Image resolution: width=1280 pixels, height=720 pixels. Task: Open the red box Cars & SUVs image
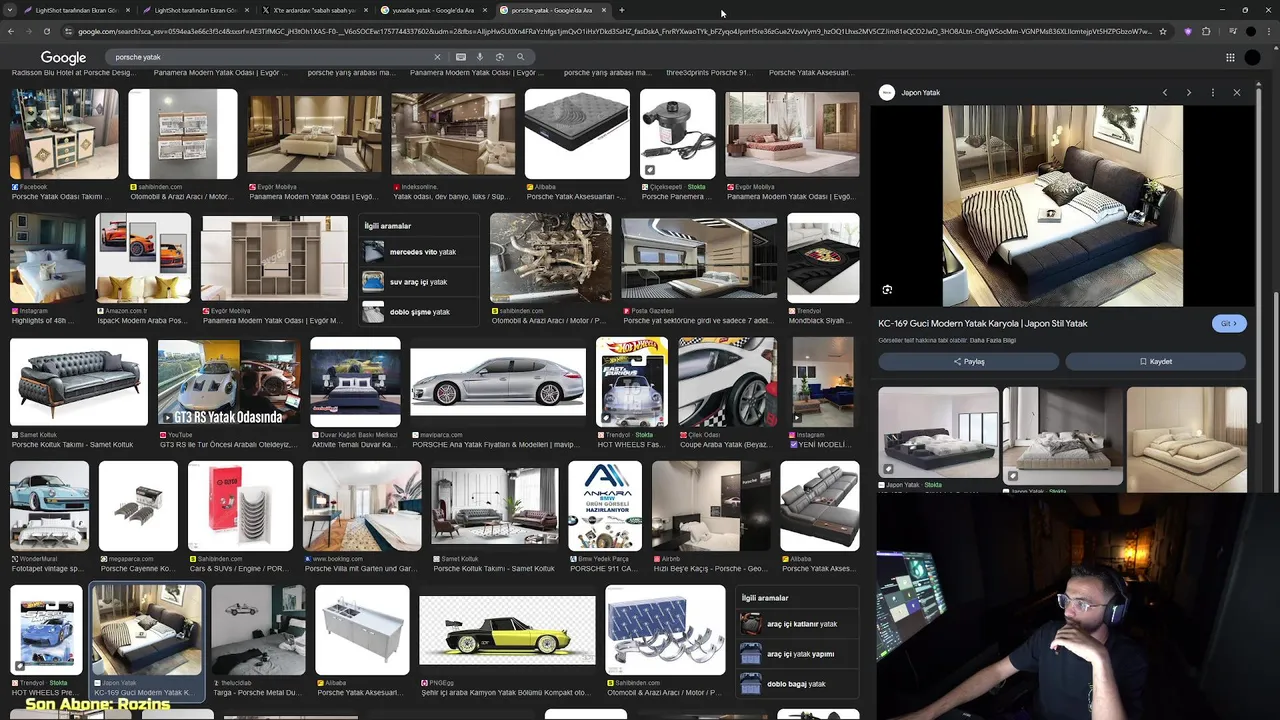240,506
